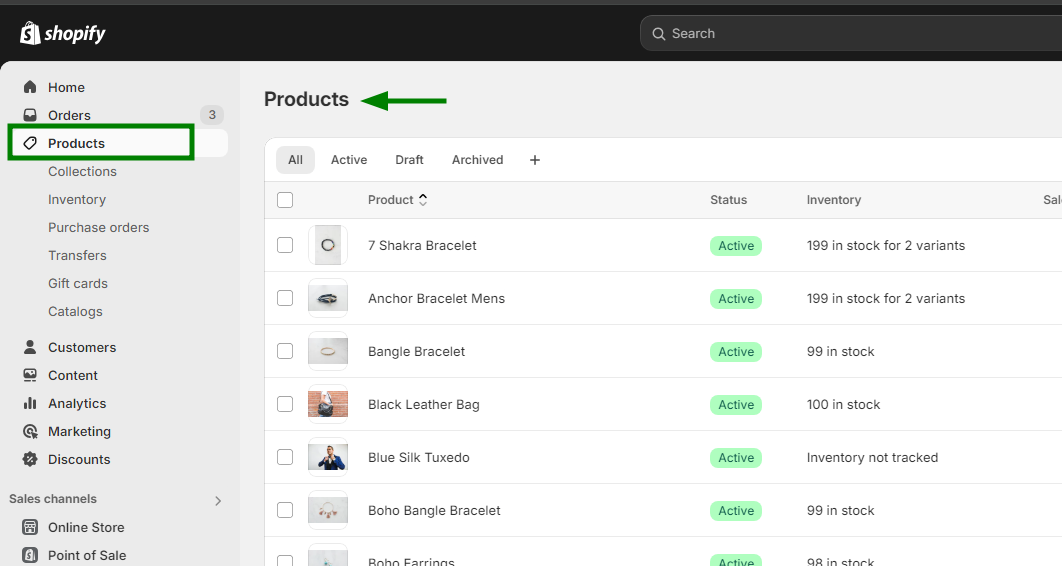Click the Orders inbox icon
Viewport: 1062px width, 566px height.
point(30,115)
